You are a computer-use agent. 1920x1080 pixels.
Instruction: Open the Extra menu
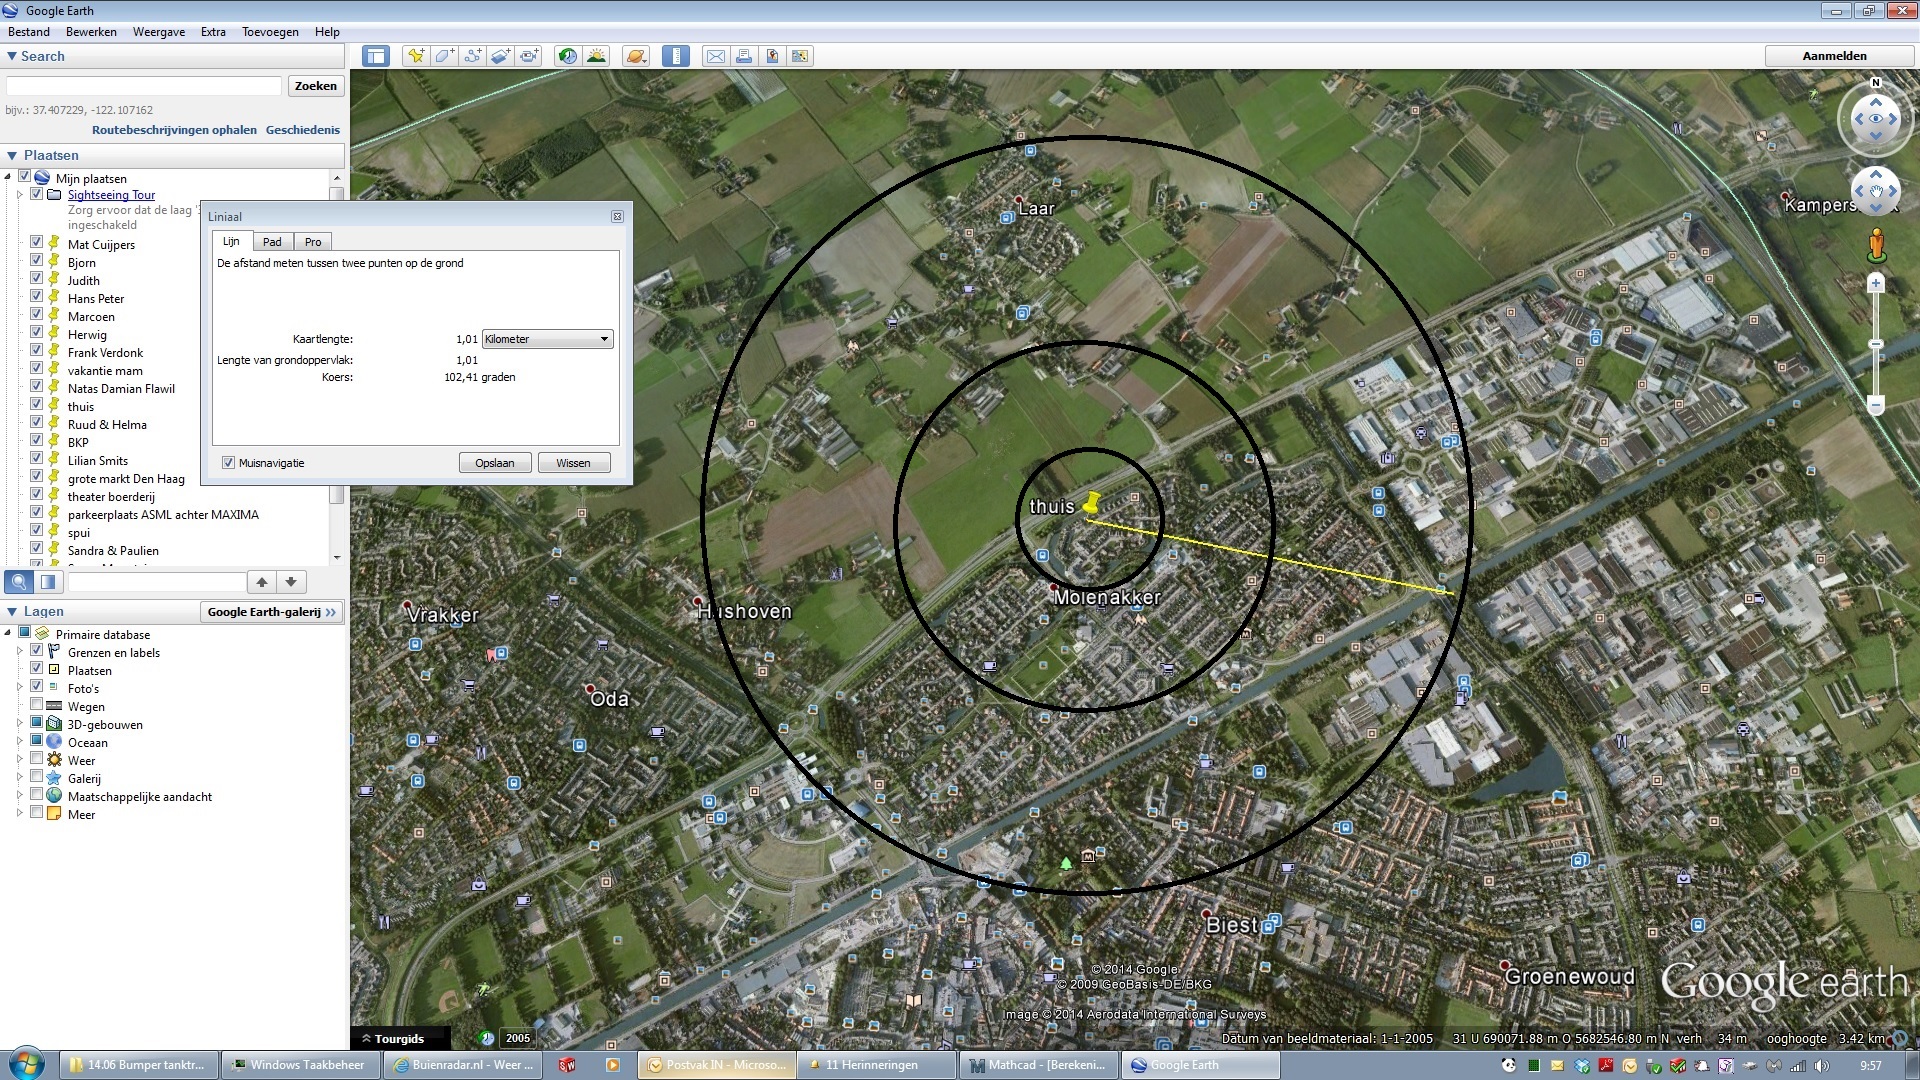pos(213,32)
